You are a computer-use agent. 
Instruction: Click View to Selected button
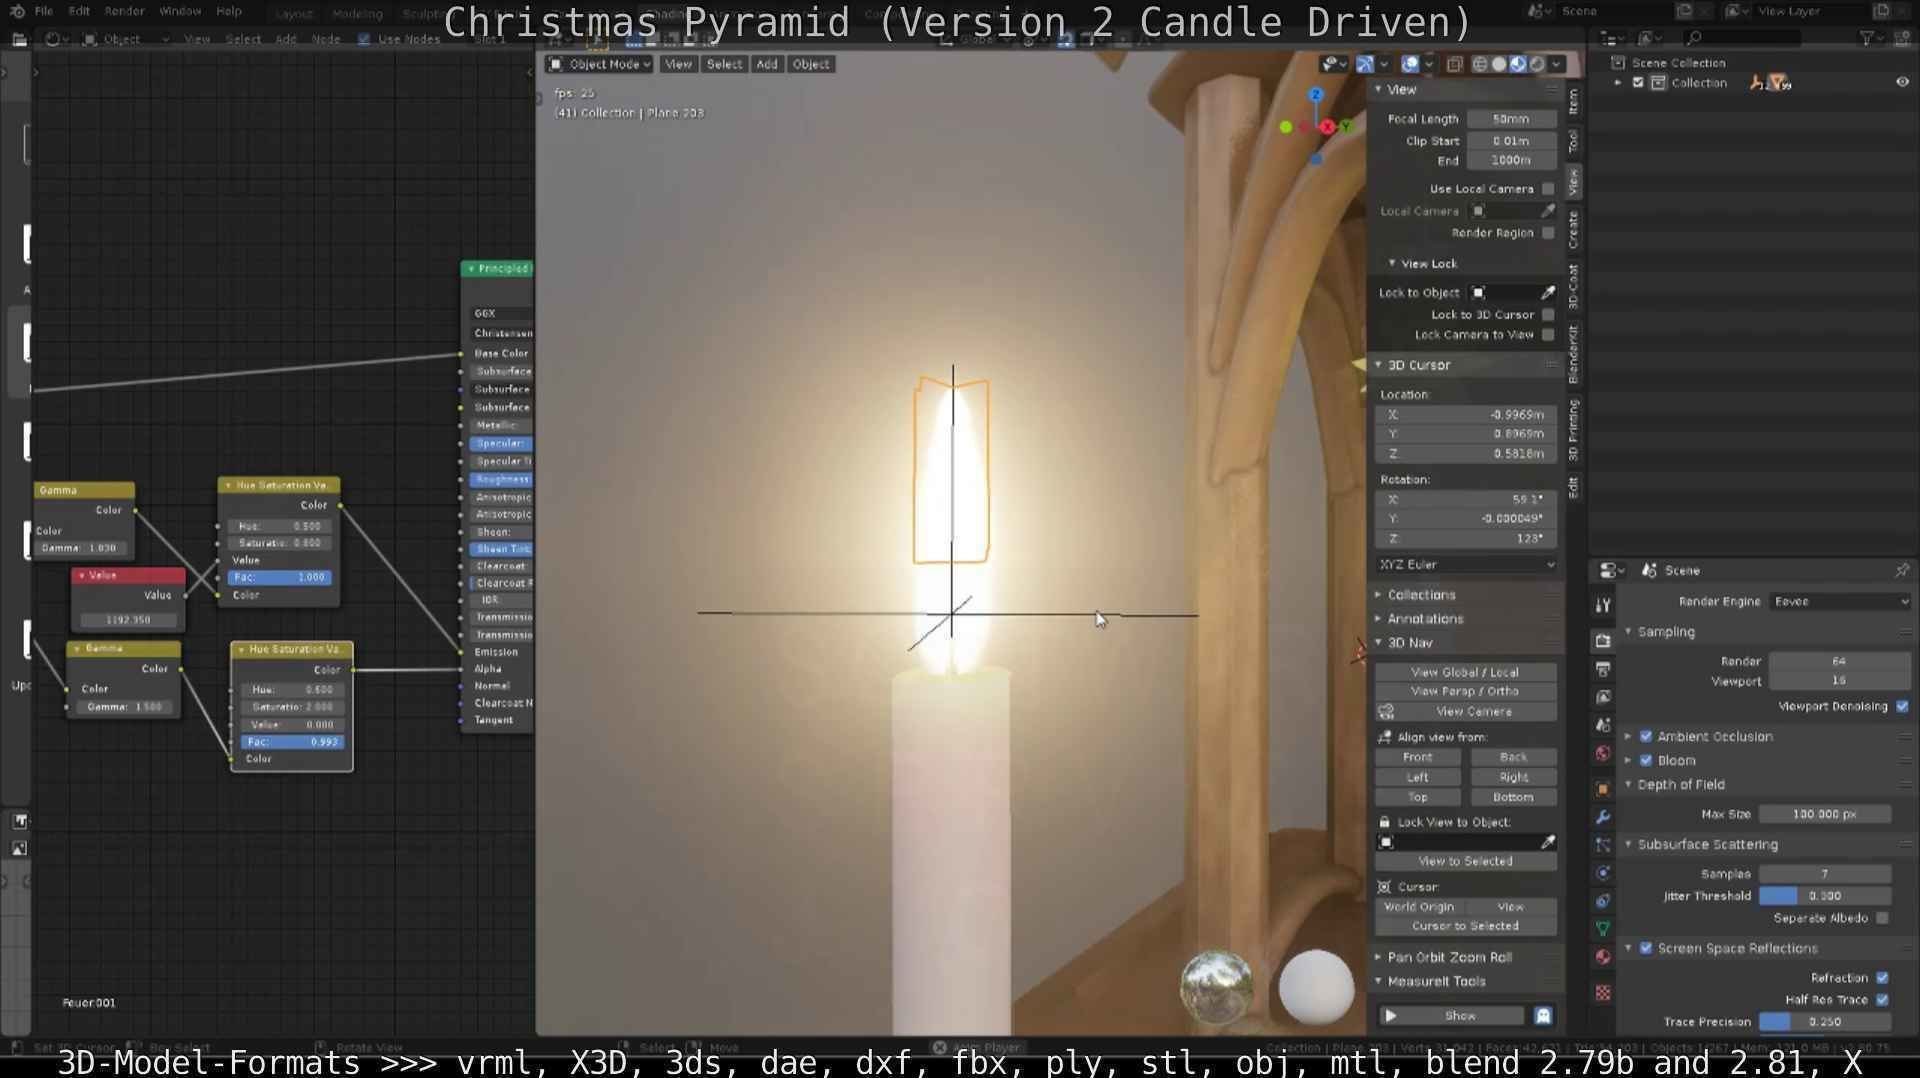pyautogui.click(x=1465, y=862)
